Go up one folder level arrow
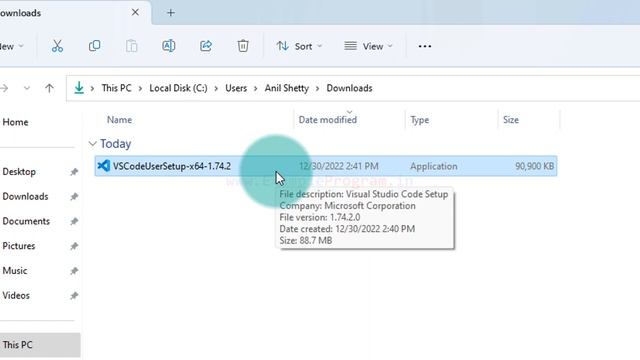 click(49, 88)
